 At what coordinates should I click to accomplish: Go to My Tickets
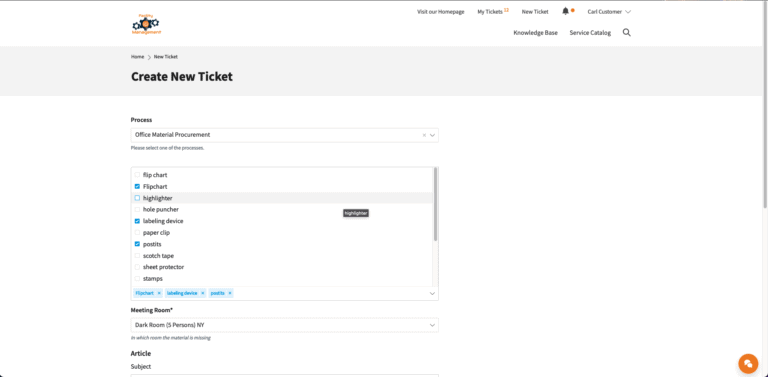490,12
